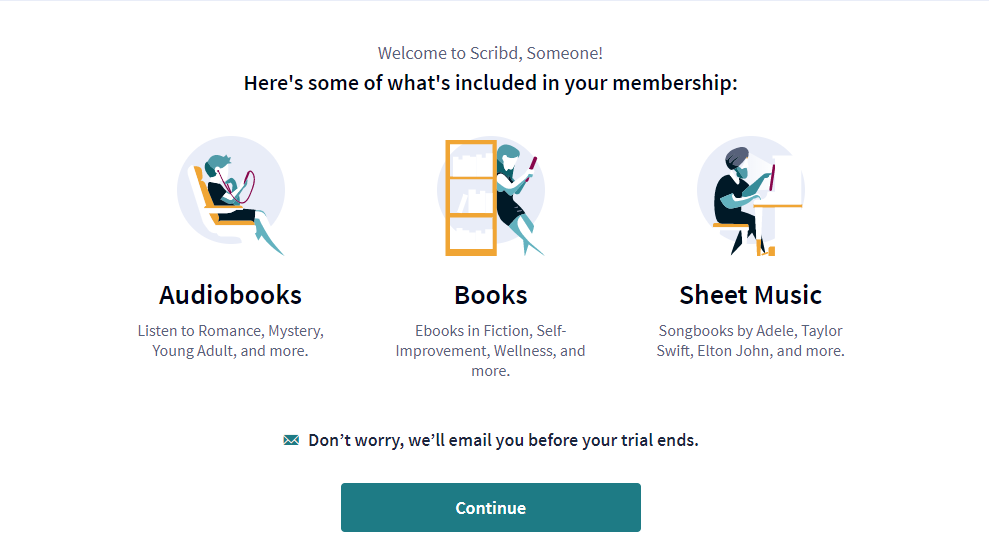Click the "included in your membership" headline
Image resolution: width=989 pixels, height=546 pixels.
[x=490, y=83]
